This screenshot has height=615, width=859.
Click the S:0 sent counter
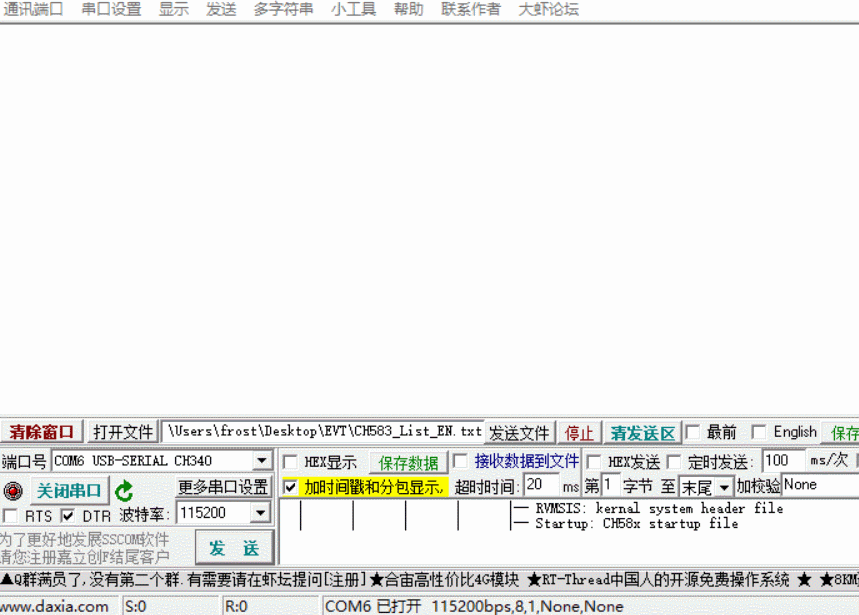tap(170, 606)
